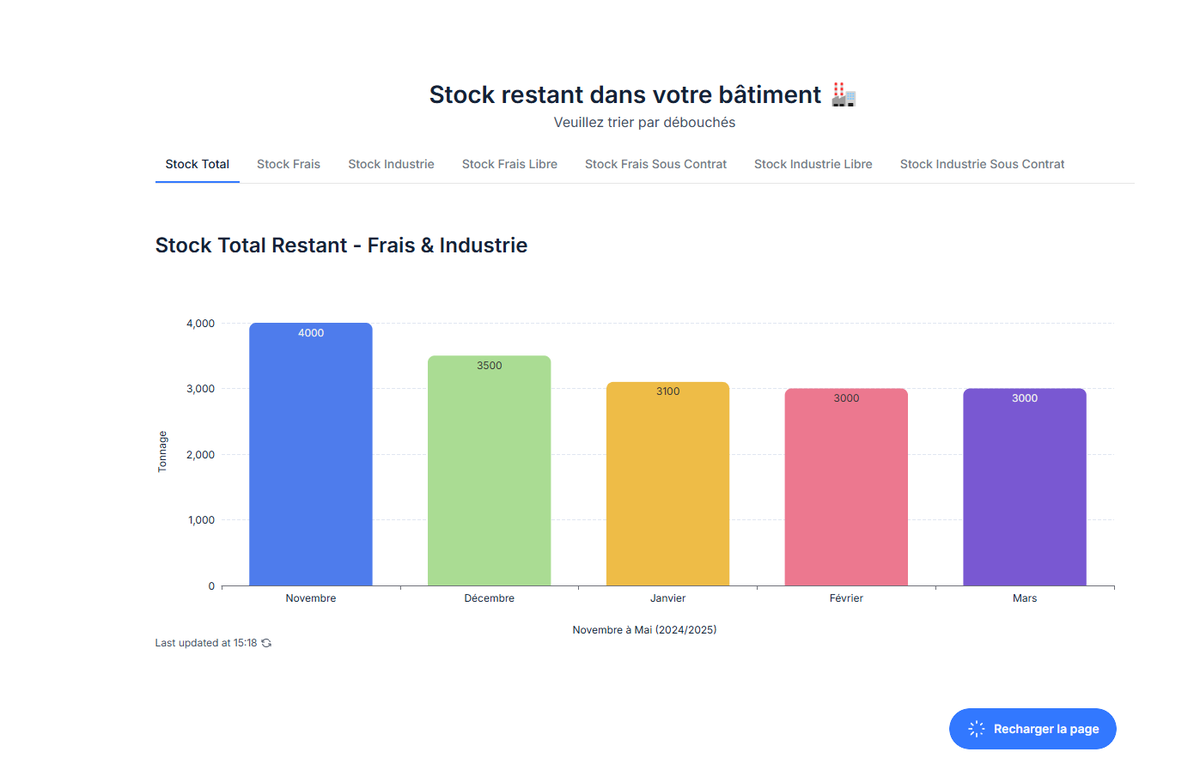Switch to Stock Frais Libre tab
The height and width of the screenshot is (758, 1200).
[x=509, y=164]
